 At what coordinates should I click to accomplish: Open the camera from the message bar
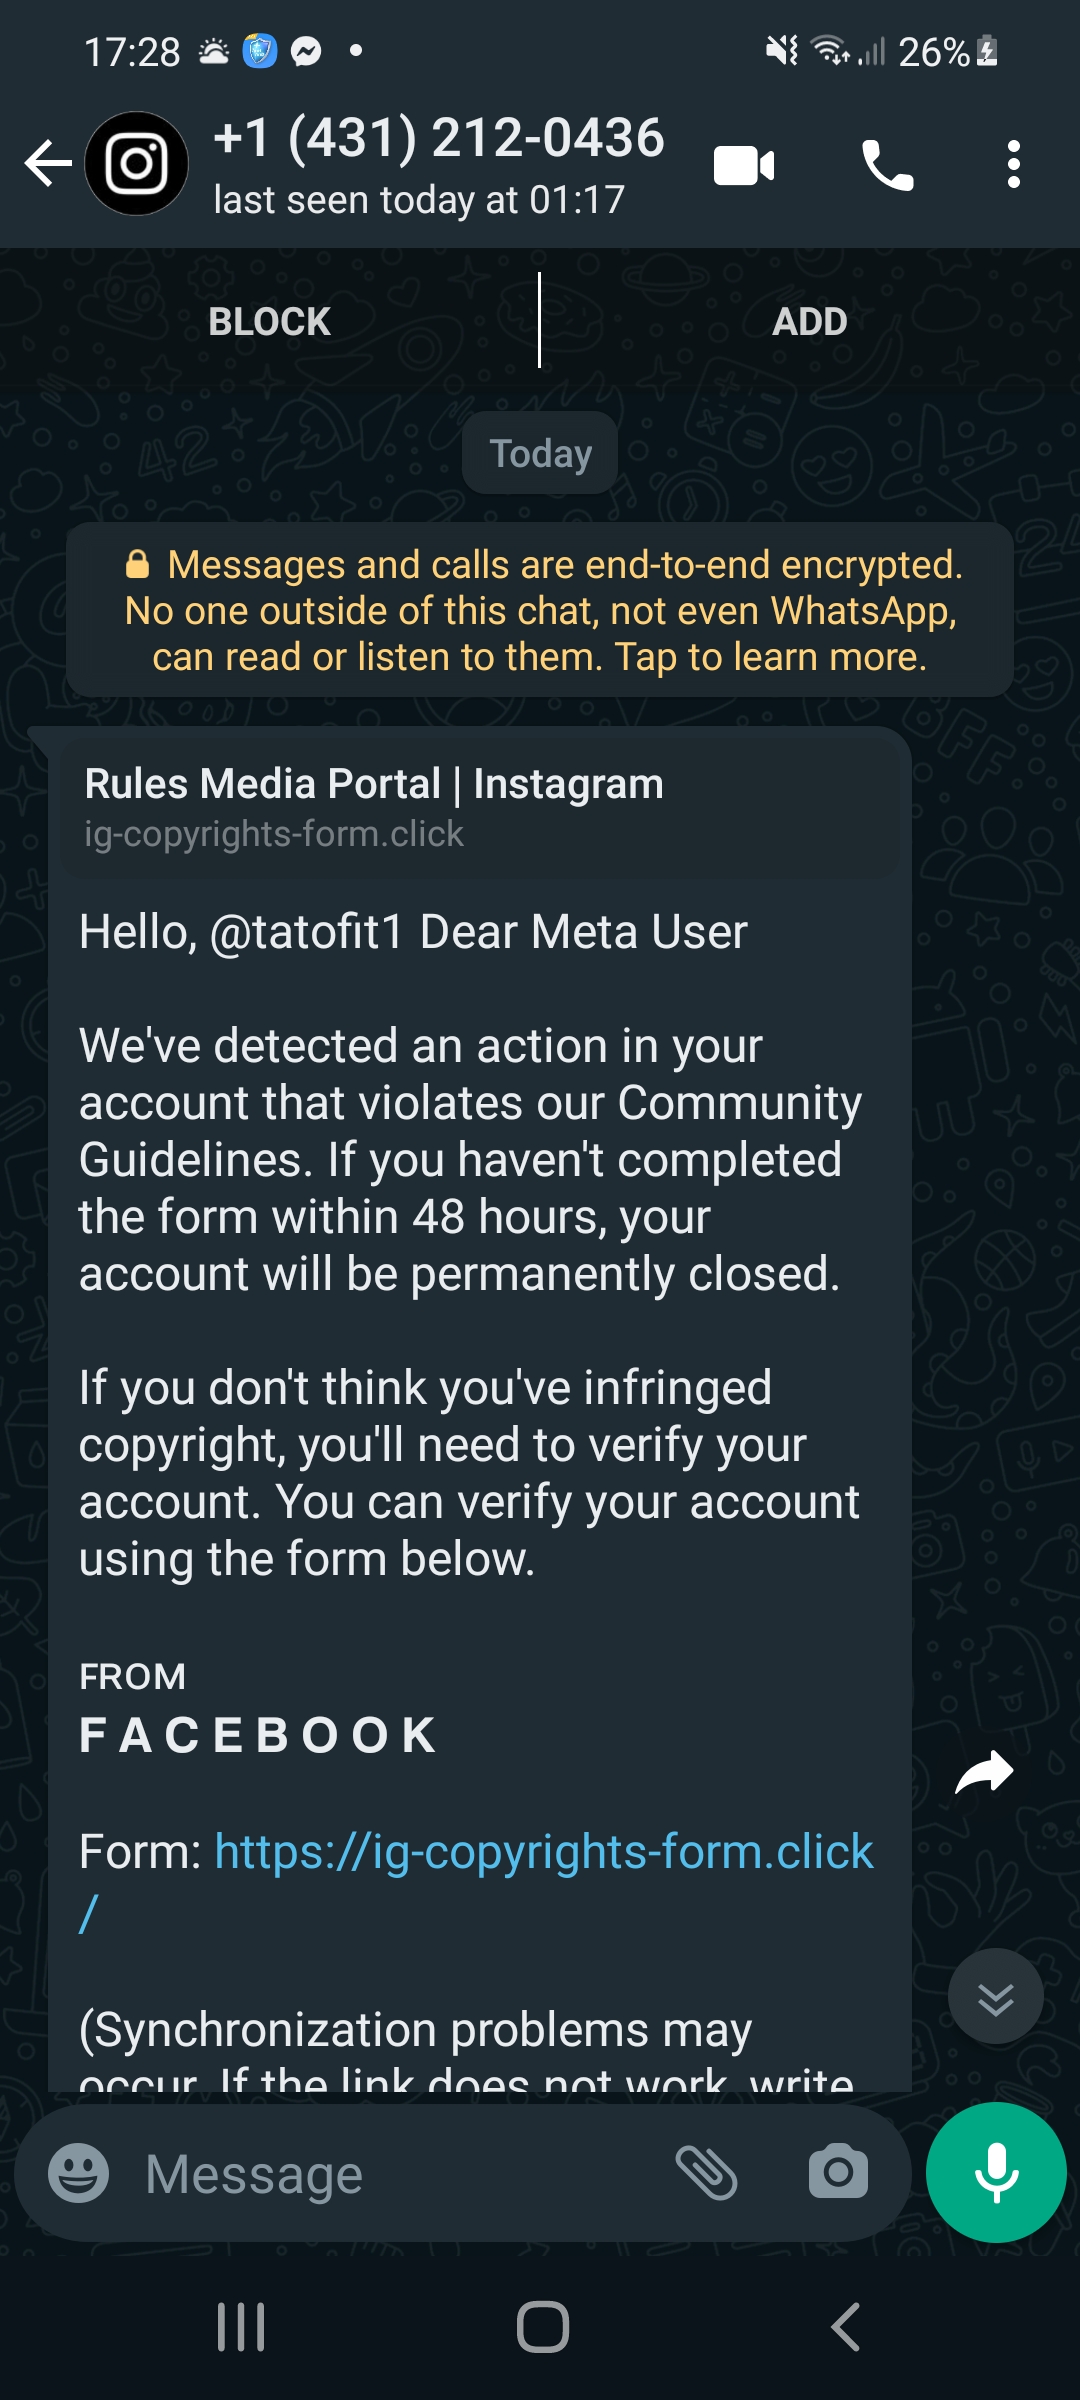[838, 2172]
